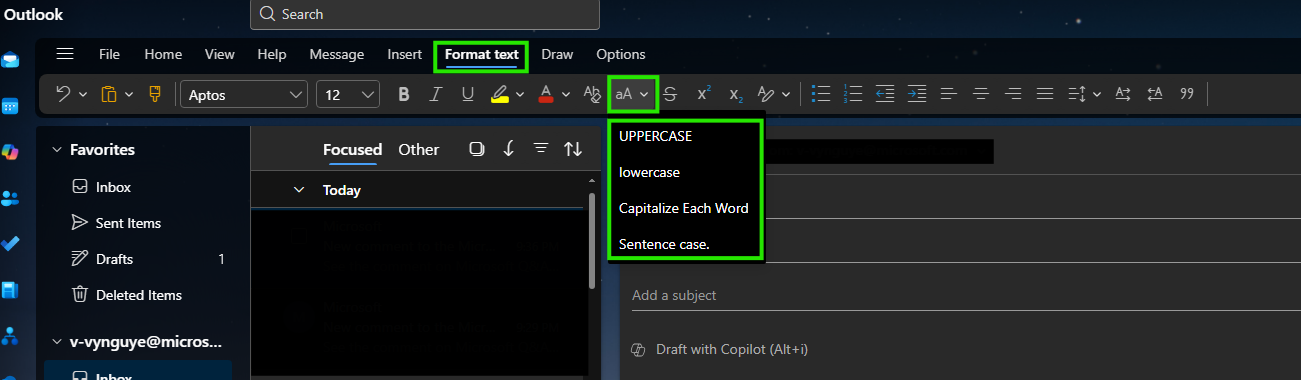Apply yellow text highlight color

[x=500, y=94]
